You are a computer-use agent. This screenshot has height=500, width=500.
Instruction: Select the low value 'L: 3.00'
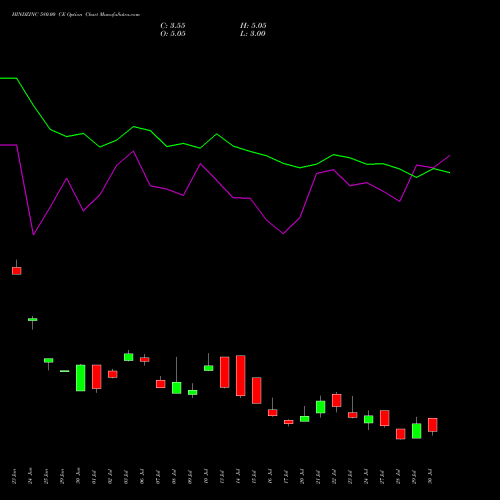click(253, 34)
